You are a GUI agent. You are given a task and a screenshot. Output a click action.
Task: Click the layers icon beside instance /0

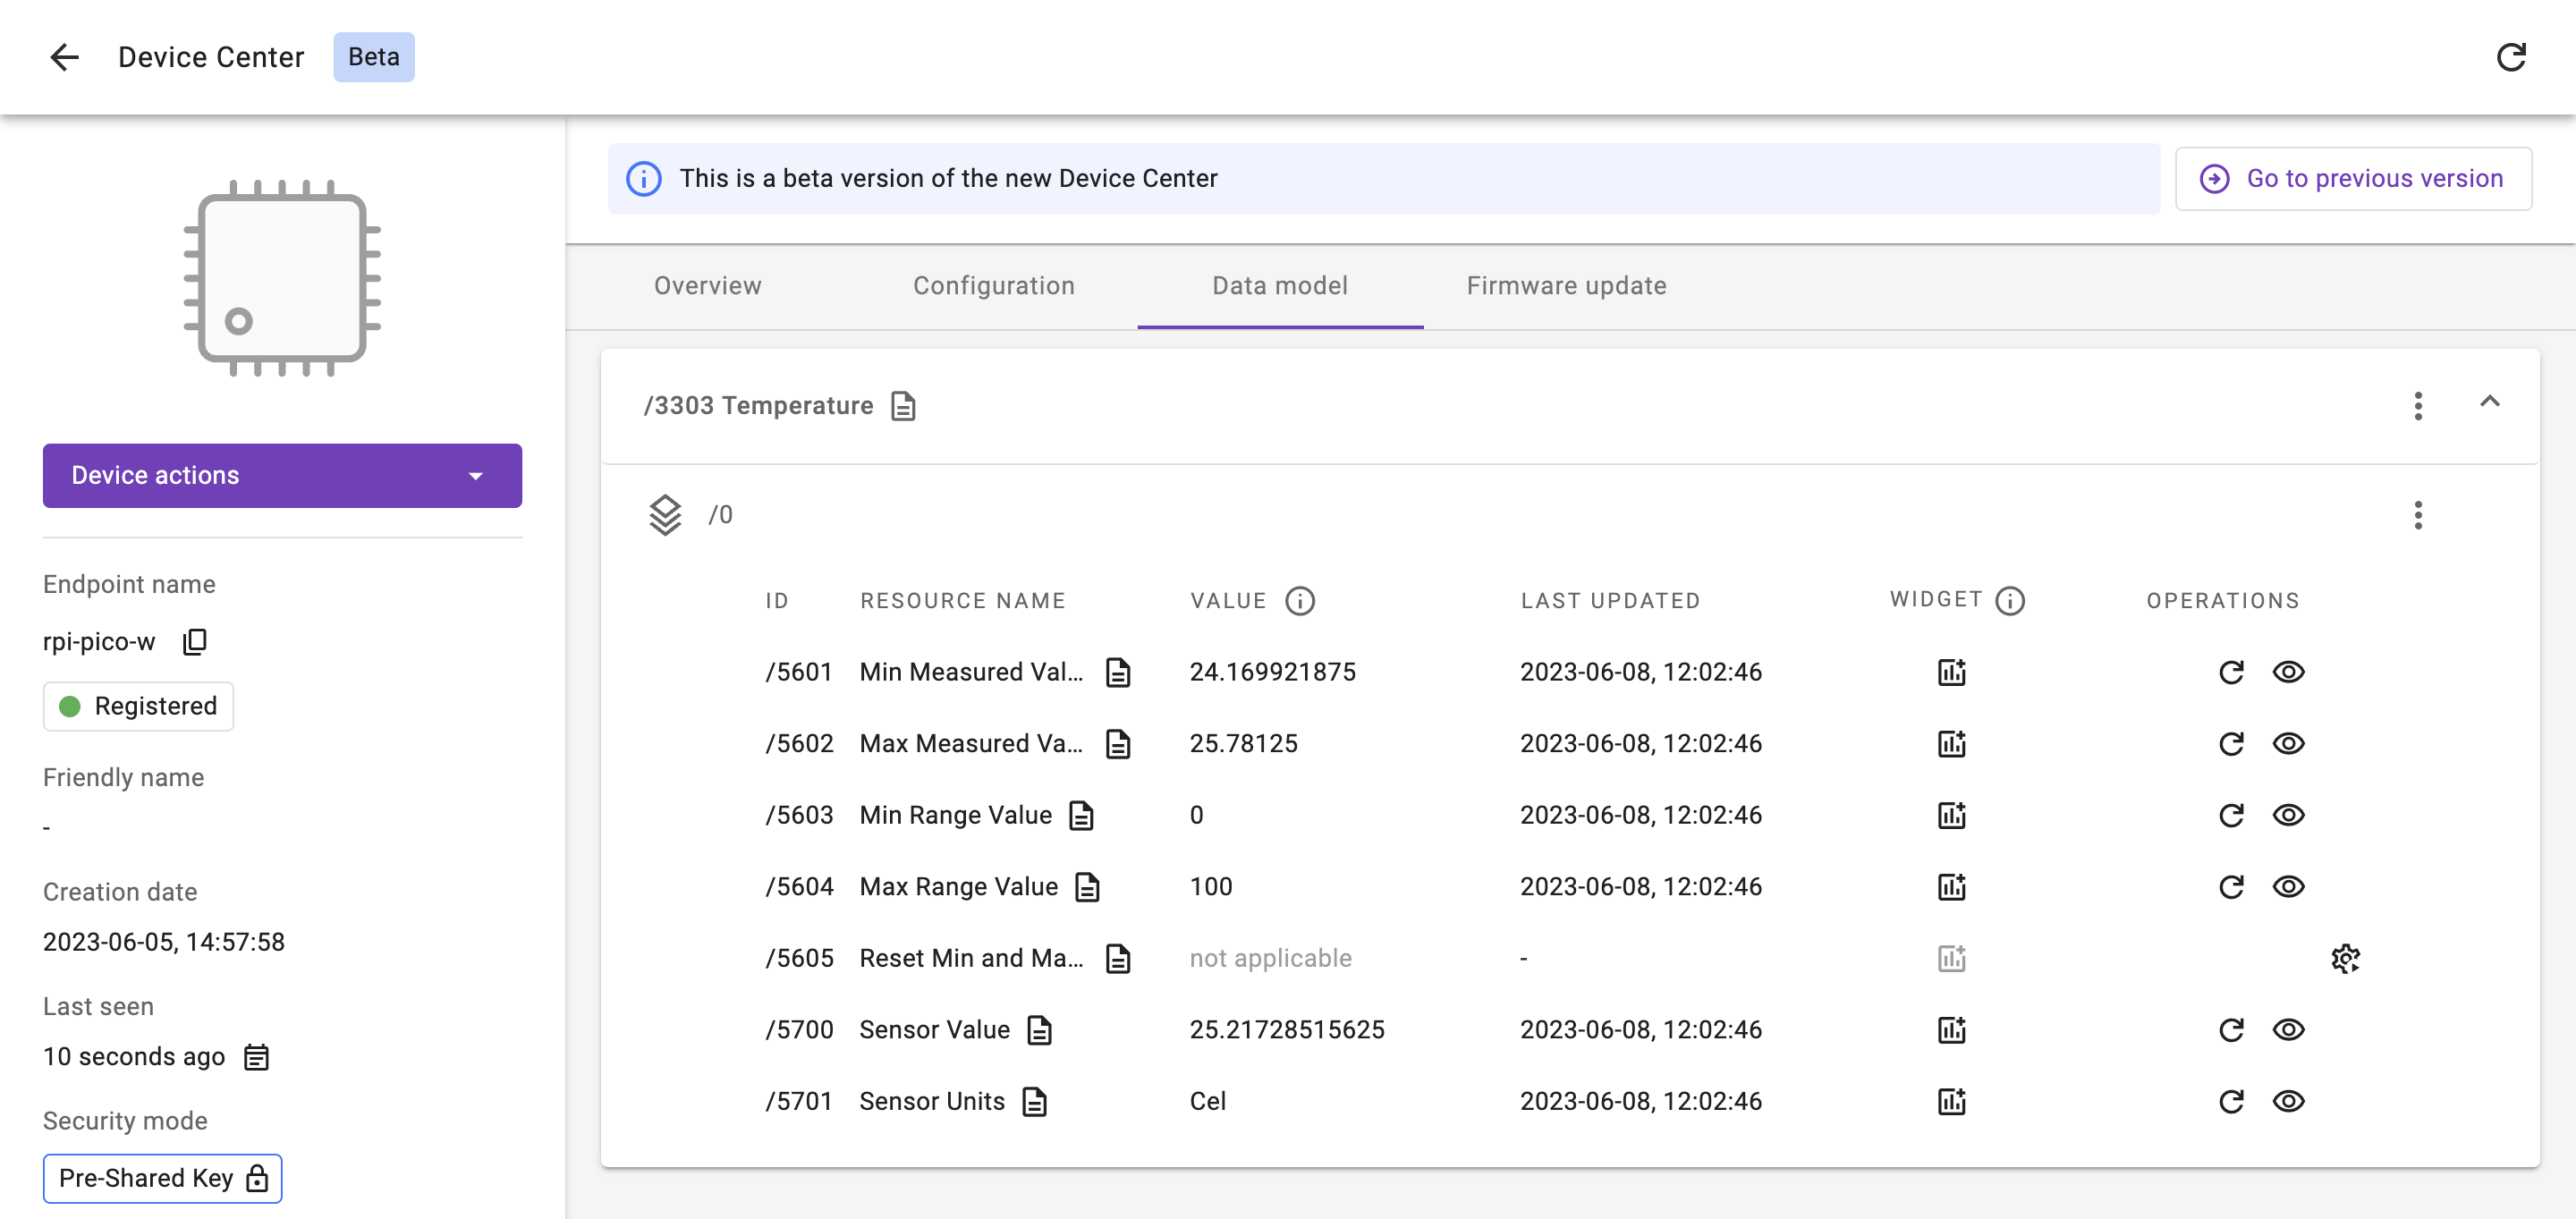coord(664,514)
